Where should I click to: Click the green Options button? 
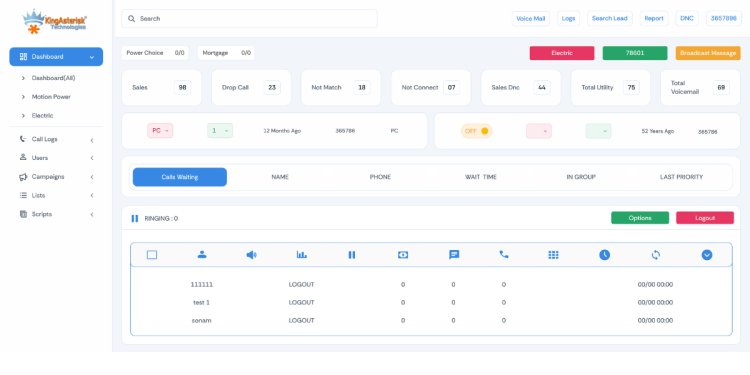click(x=640, y=218)
